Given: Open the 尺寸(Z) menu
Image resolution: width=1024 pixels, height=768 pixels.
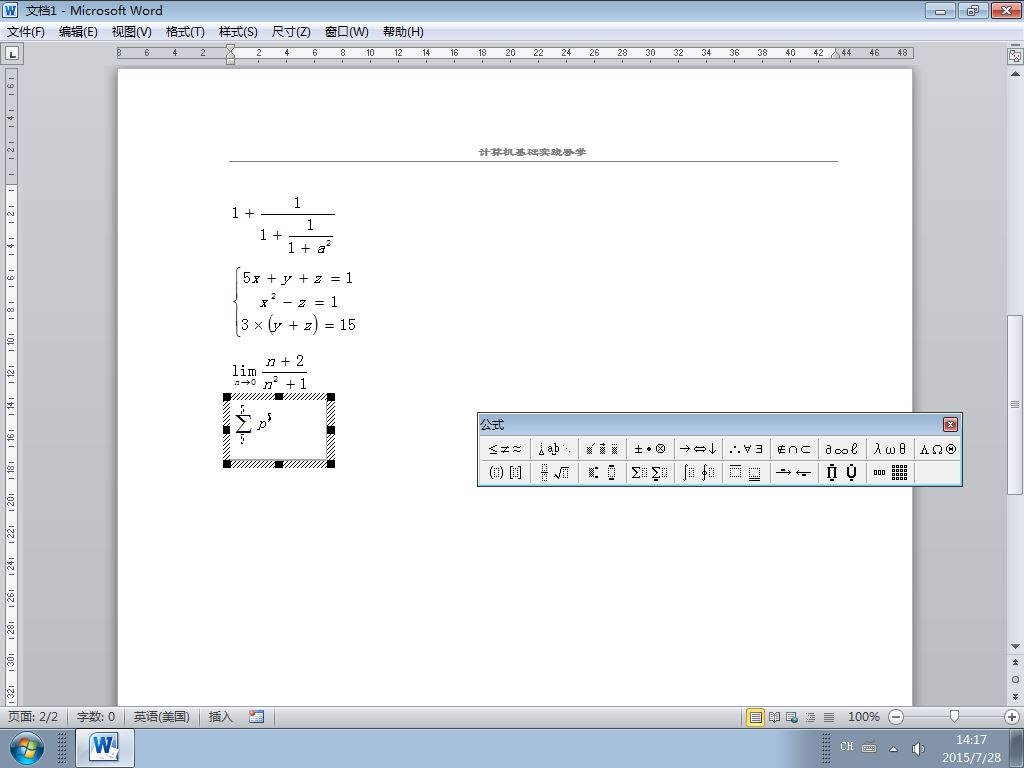Looking at the screenshot, I should click(291, 32).
